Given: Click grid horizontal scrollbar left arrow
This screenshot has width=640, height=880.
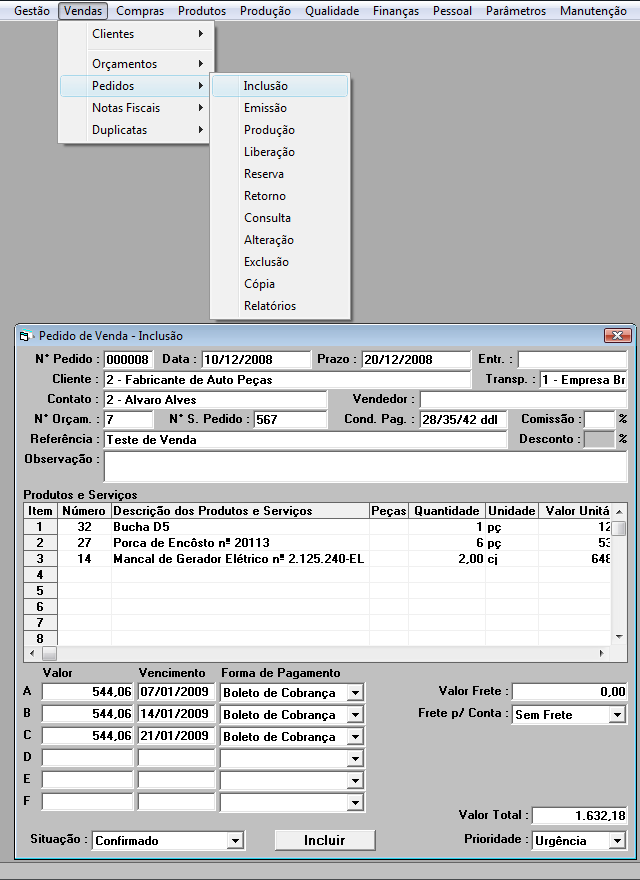Looking at the screenshot, I should [32, 653].
